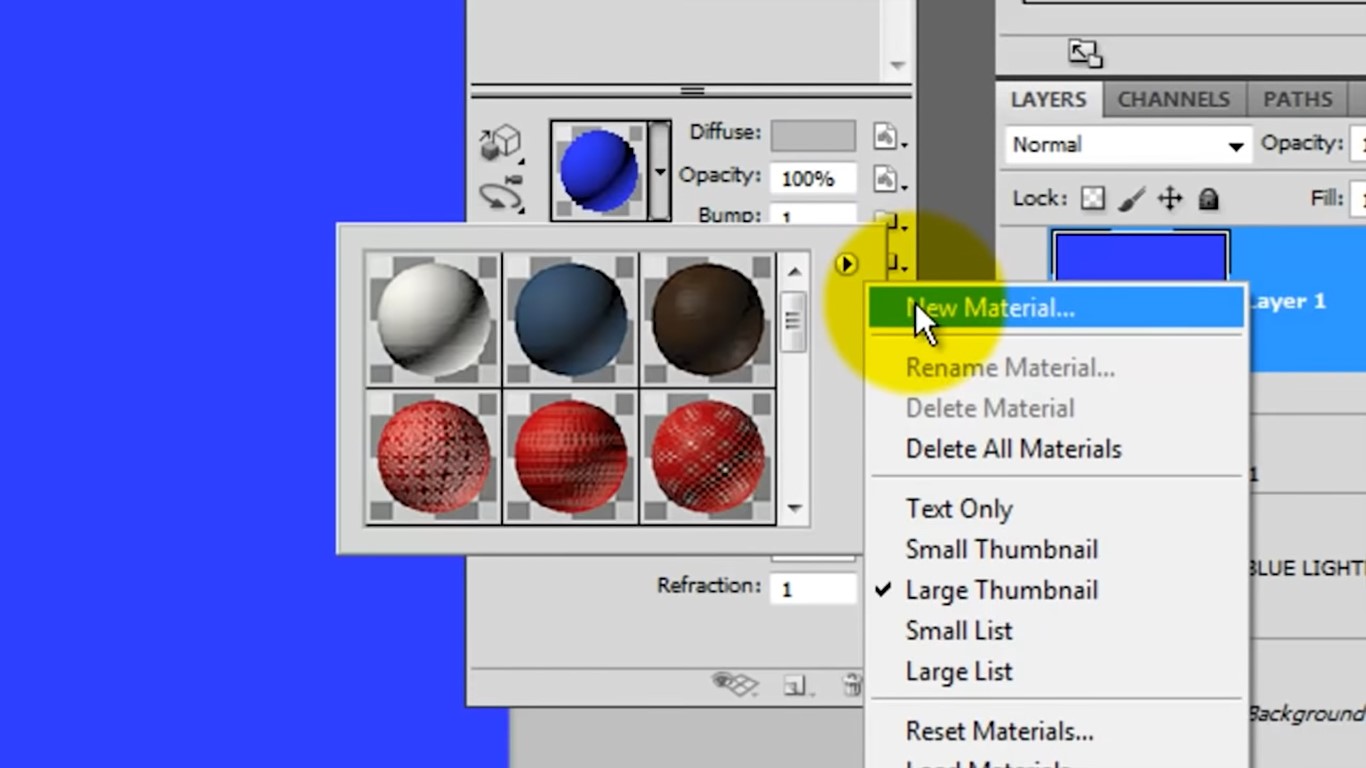
Task: Select Delete All Materials
Action: tap(1012, 449)
